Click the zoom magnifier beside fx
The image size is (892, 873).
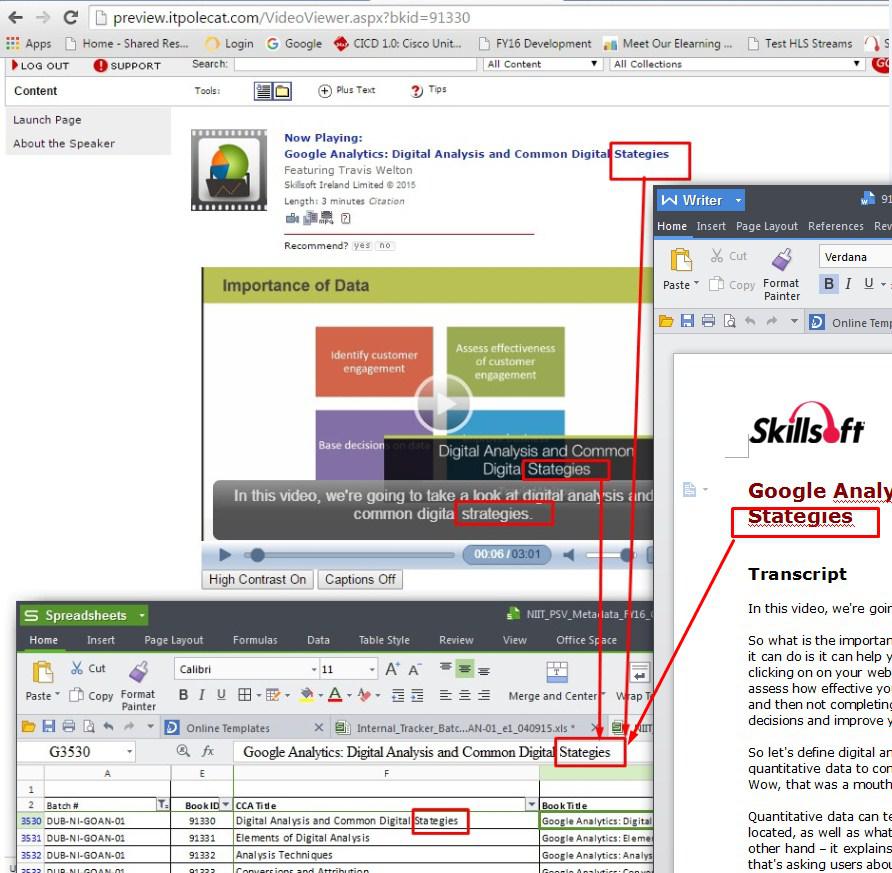point(183,751)
